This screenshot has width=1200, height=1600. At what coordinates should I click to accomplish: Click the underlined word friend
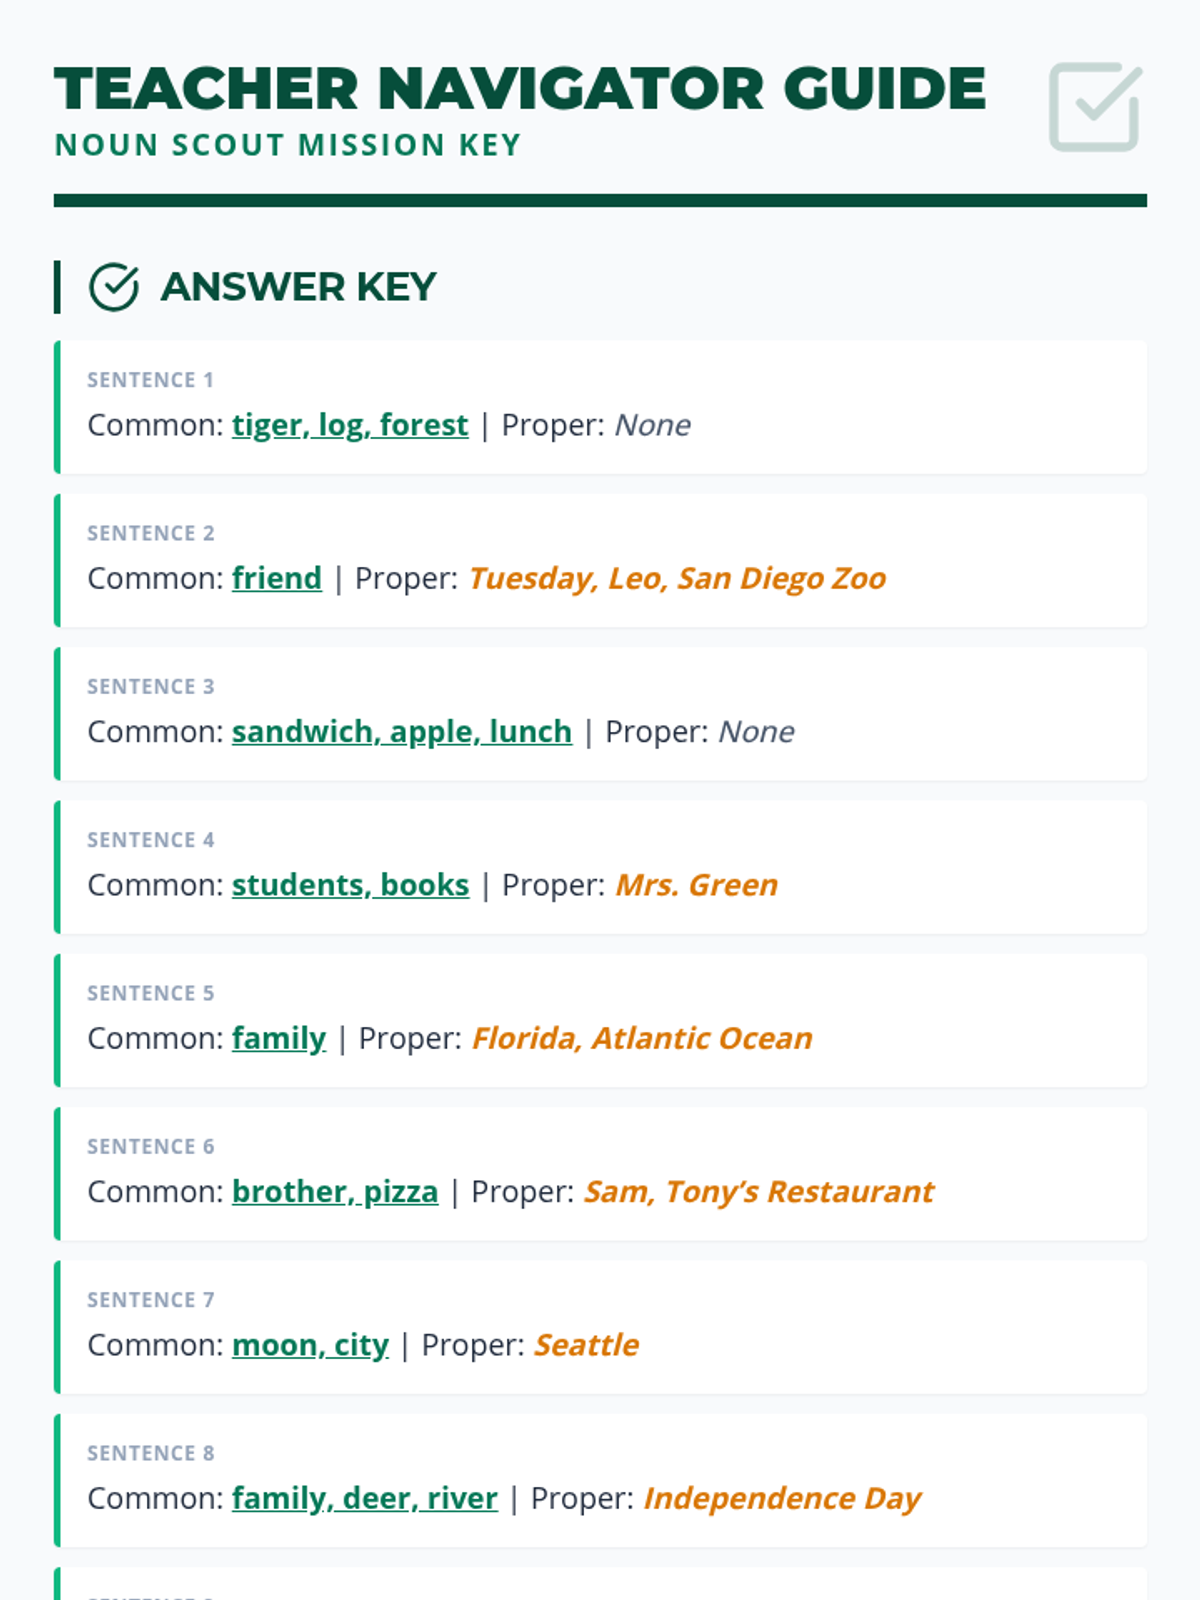pos(277,578)
